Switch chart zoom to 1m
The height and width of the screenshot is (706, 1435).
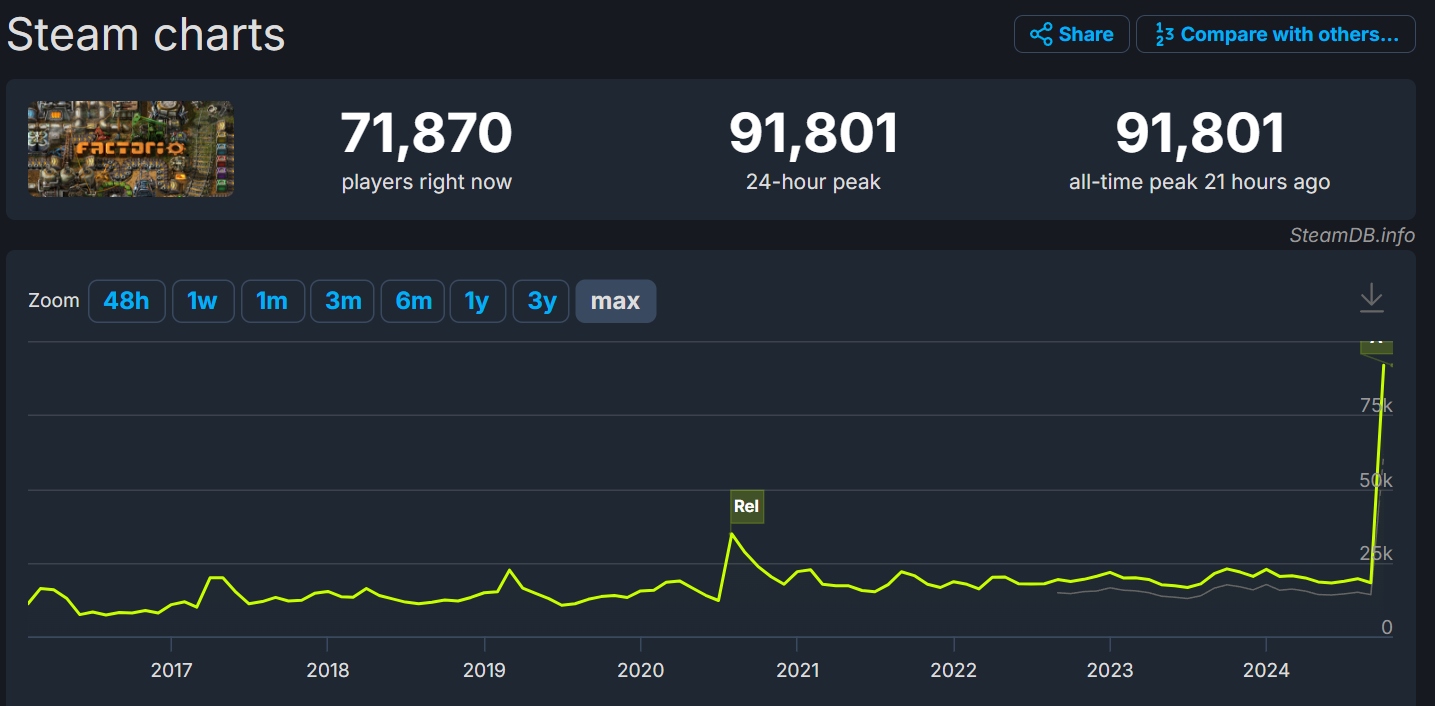tap(272, 301)
